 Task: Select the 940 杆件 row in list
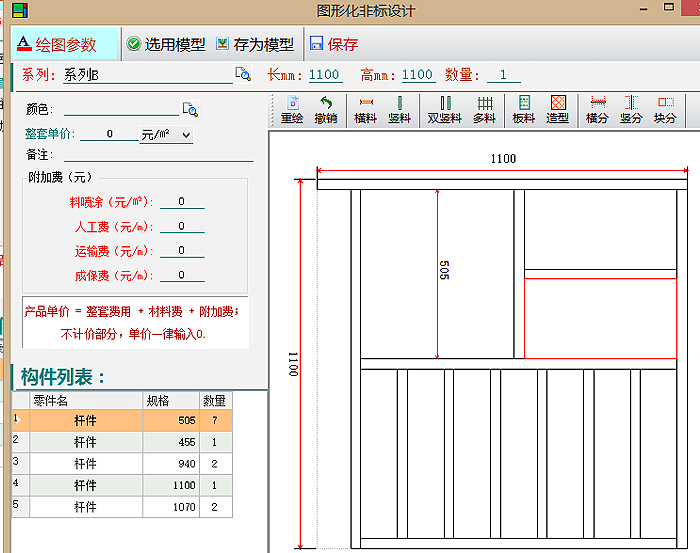tap(122, 464)
